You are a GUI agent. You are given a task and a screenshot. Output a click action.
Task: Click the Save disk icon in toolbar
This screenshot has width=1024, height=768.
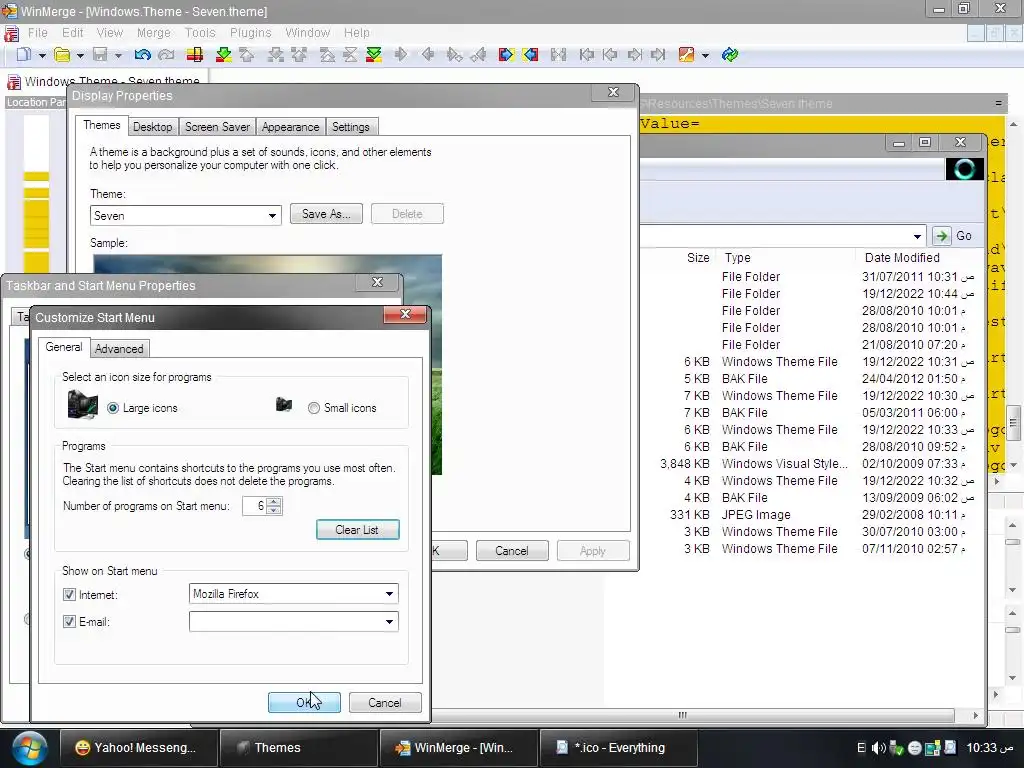[100, 55]
